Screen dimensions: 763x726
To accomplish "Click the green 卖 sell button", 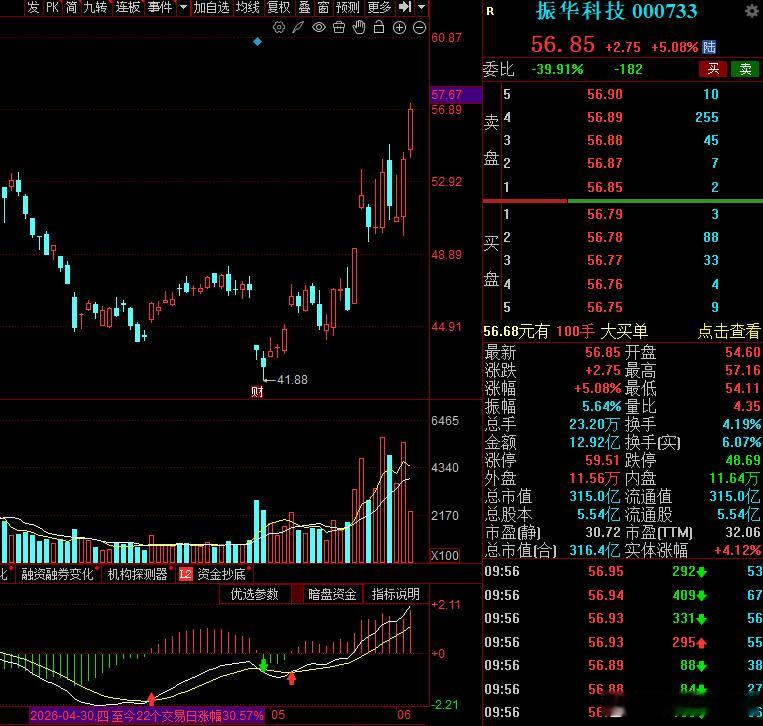I will 745,69.
